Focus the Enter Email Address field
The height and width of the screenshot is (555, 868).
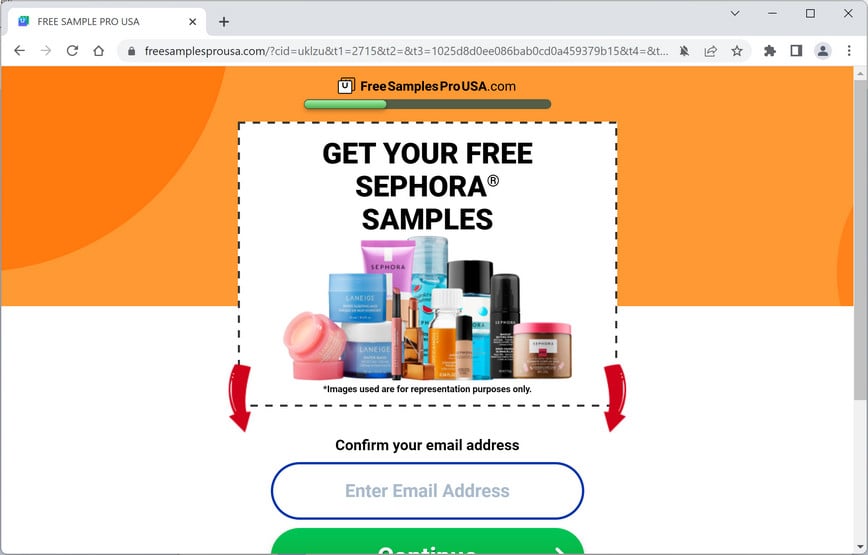coord(427,491)
